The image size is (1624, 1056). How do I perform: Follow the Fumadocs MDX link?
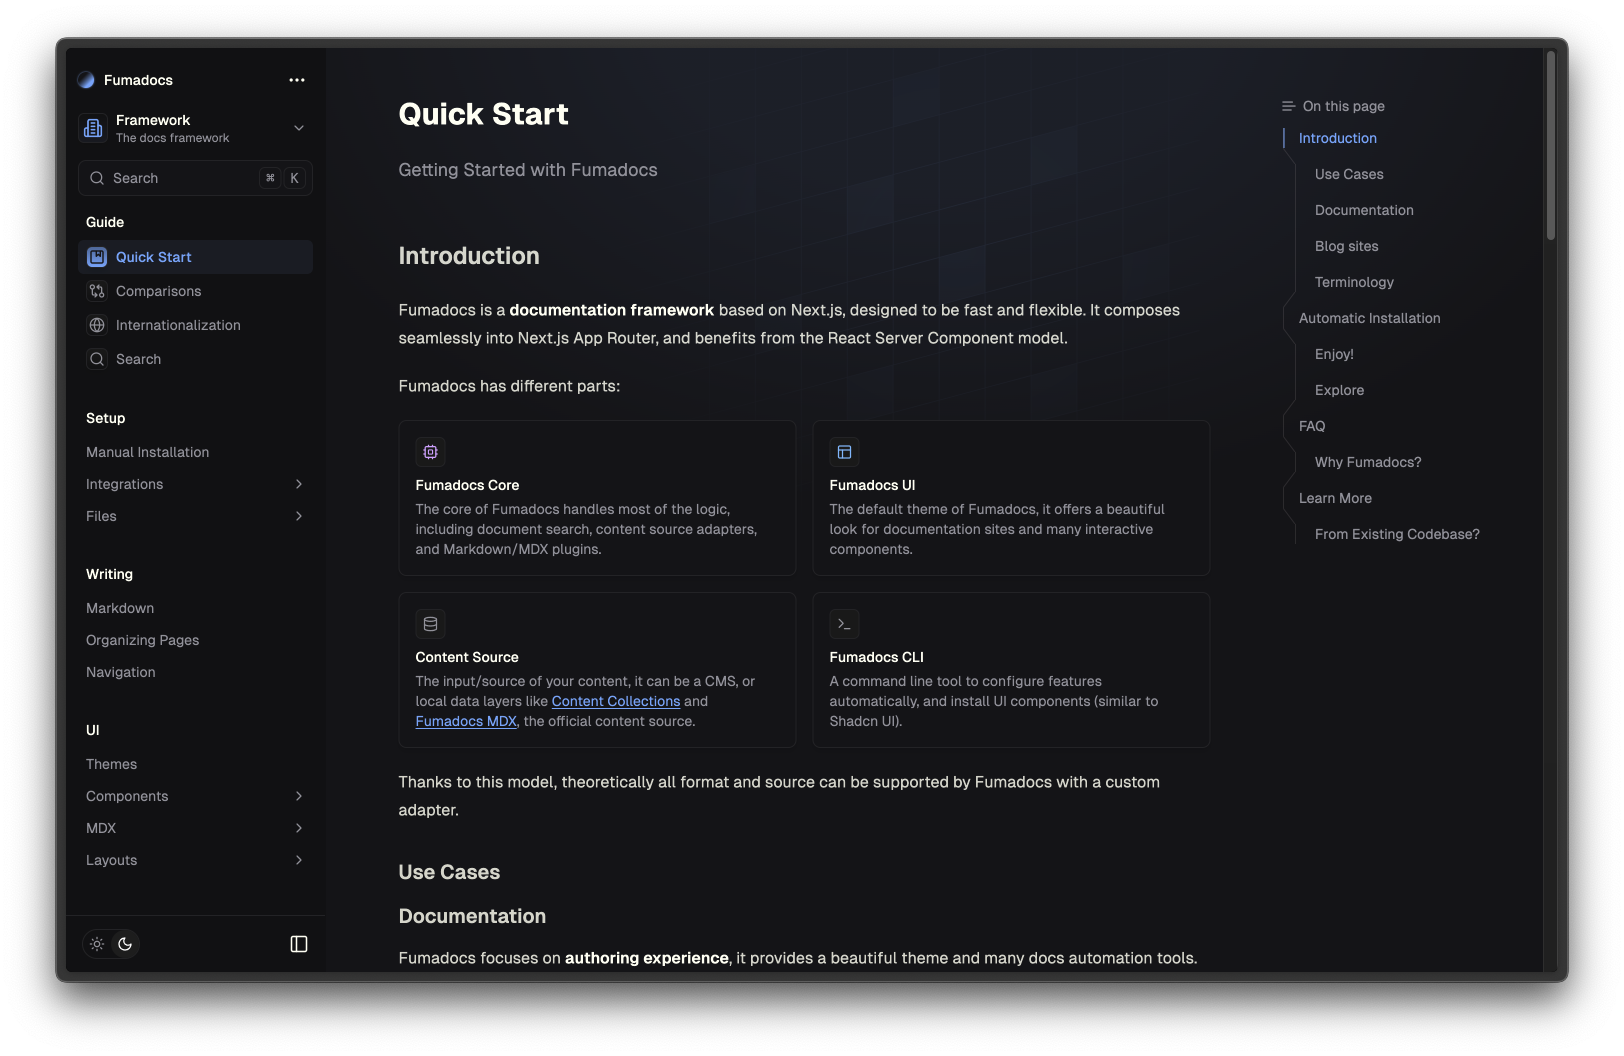point(466,721)
